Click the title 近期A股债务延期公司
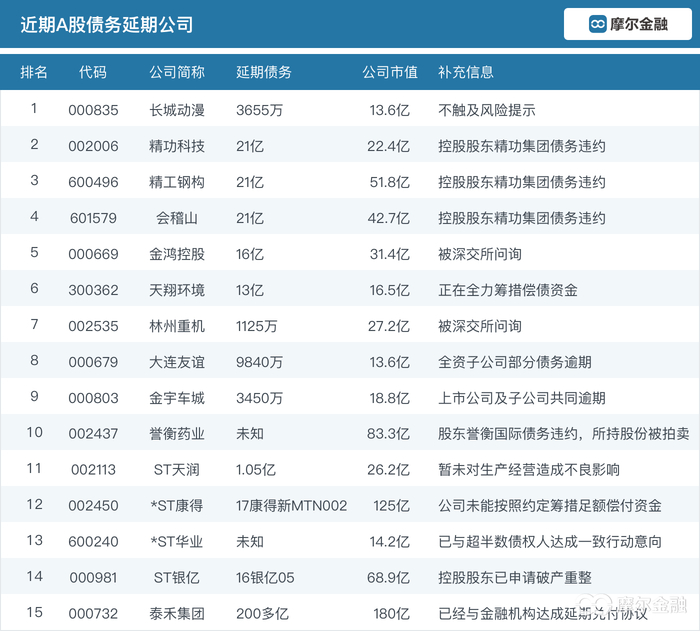700x631 pixels. tap(107, 25)
